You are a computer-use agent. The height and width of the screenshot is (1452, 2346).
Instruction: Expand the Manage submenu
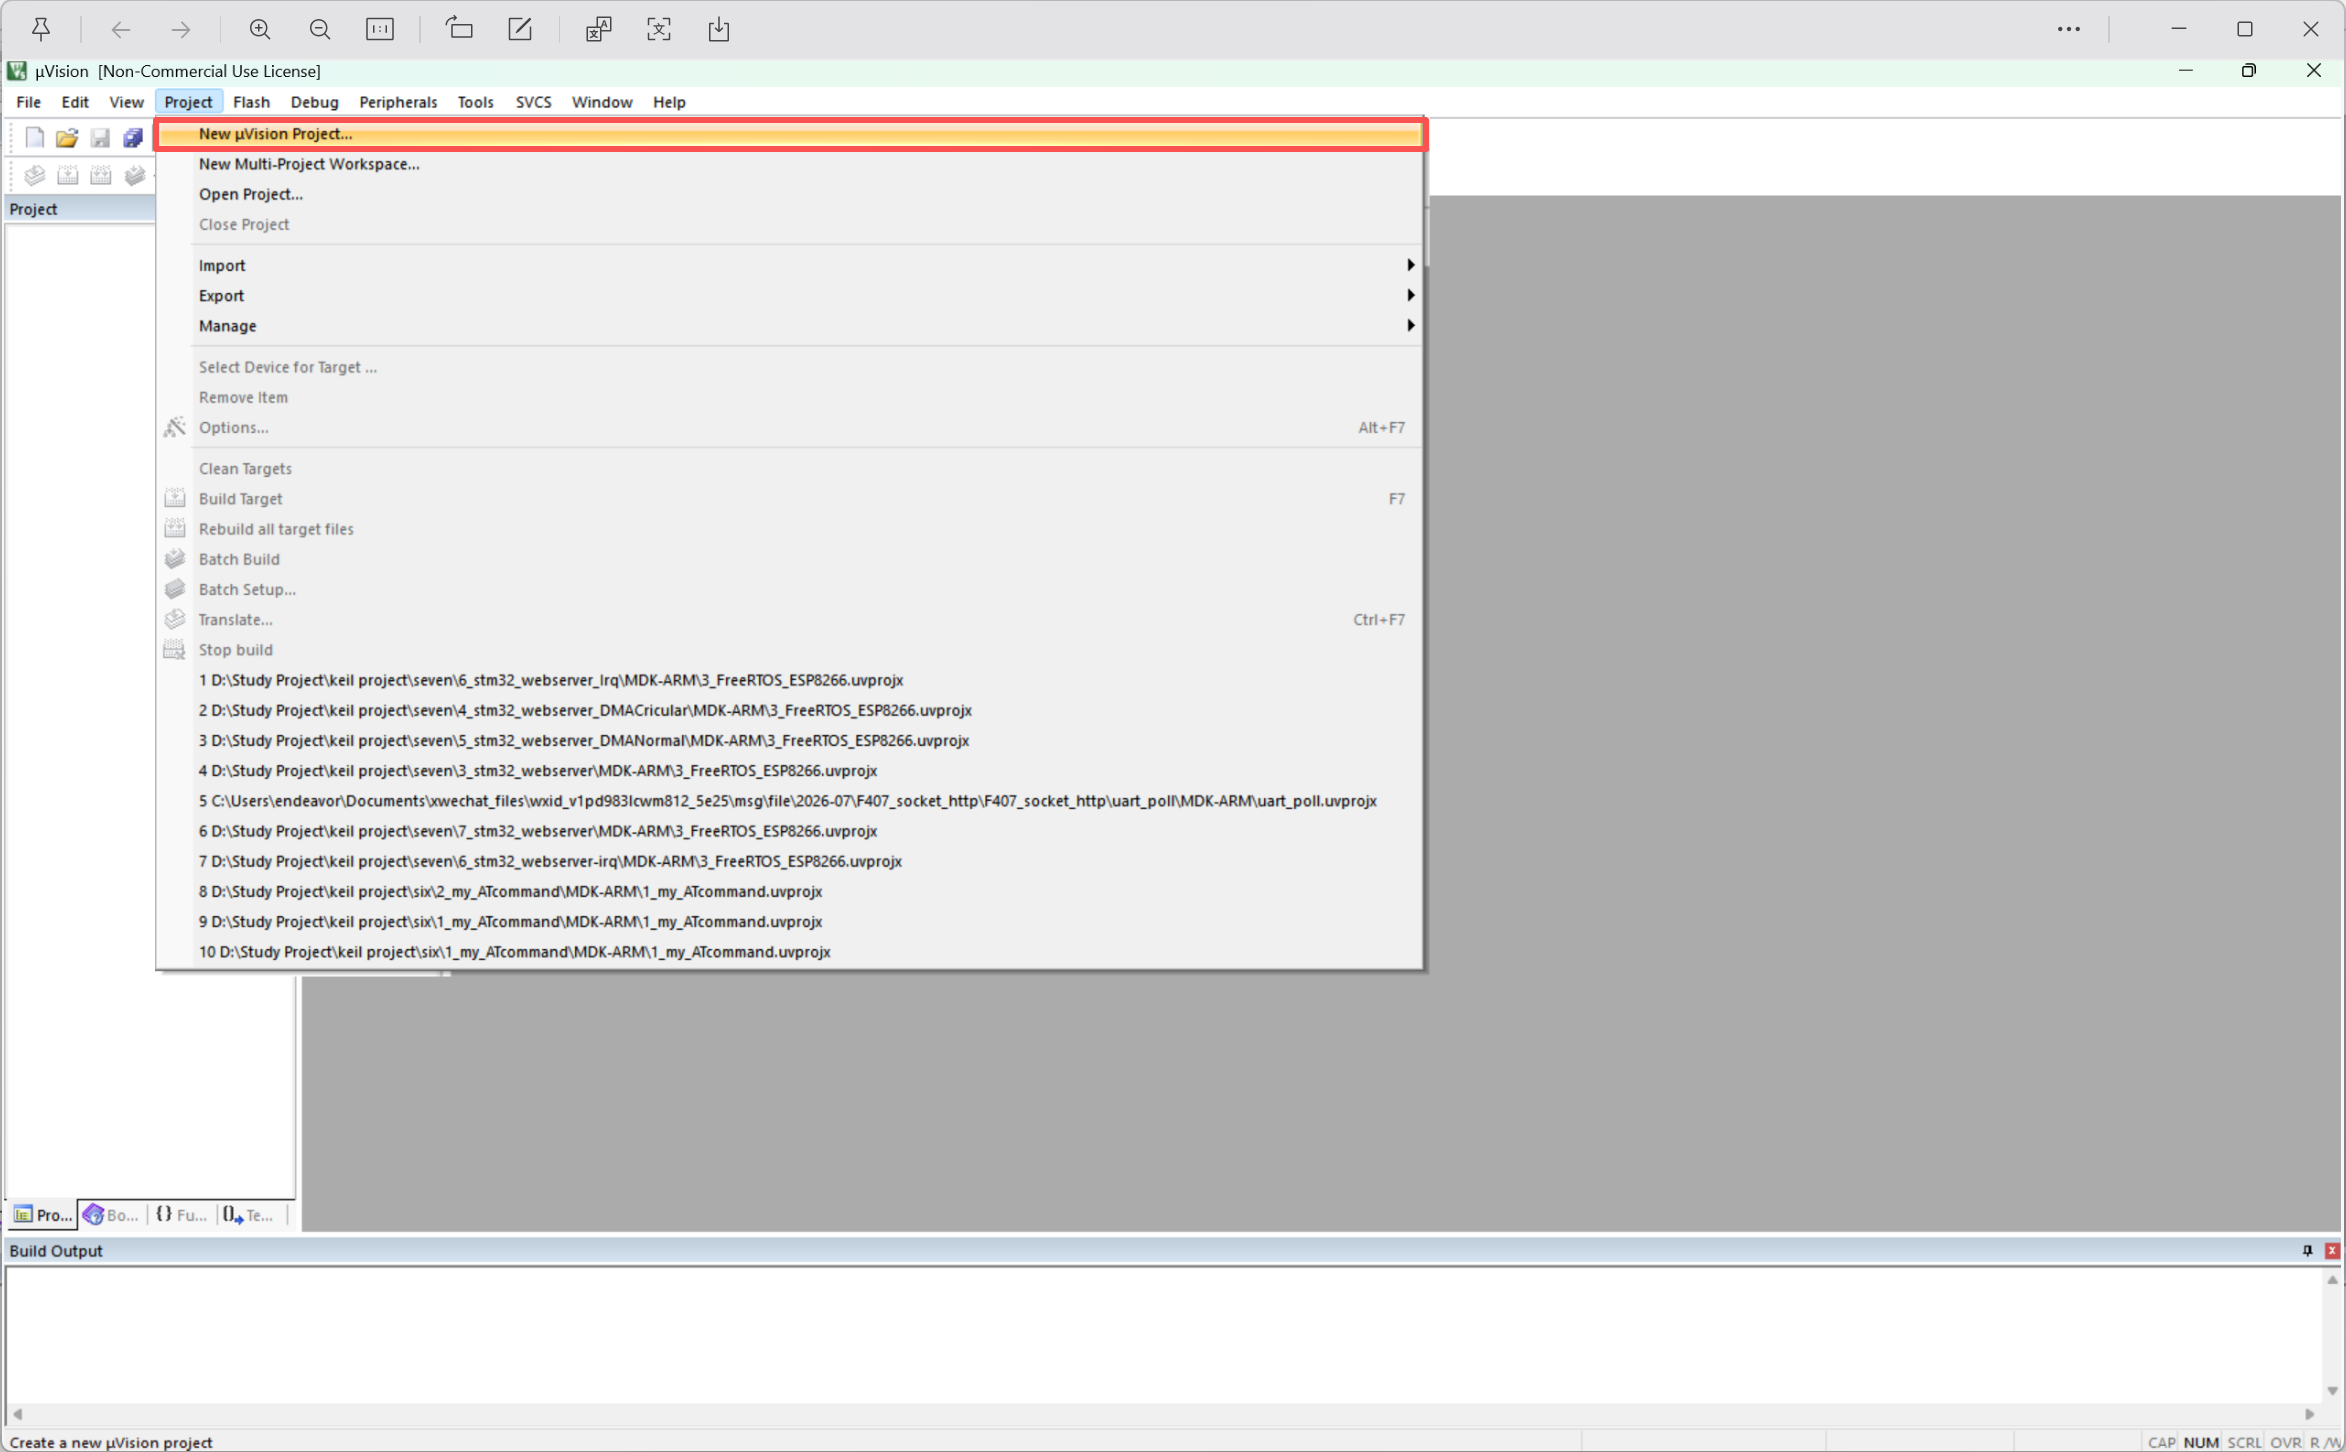tap(790, 326)
